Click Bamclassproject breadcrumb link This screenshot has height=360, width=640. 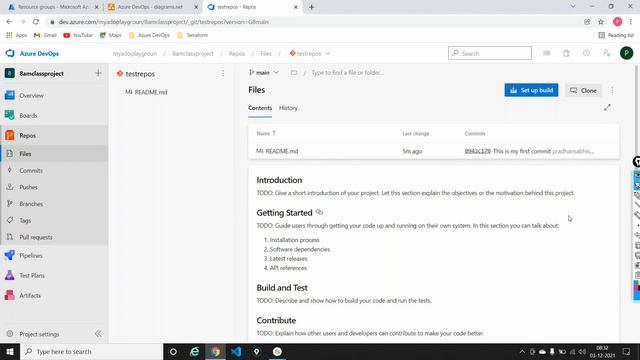click(x=193, y=53)
